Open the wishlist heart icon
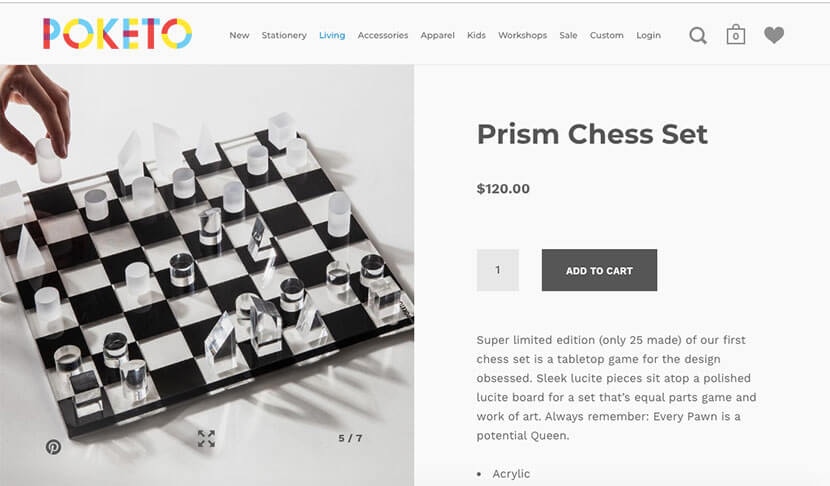 (773, 35)
